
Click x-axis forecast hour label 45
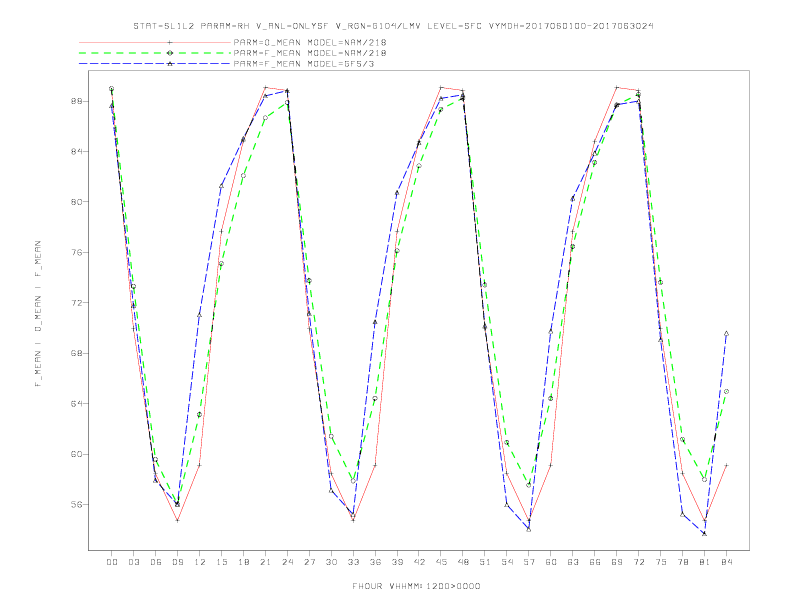point(441,562)
